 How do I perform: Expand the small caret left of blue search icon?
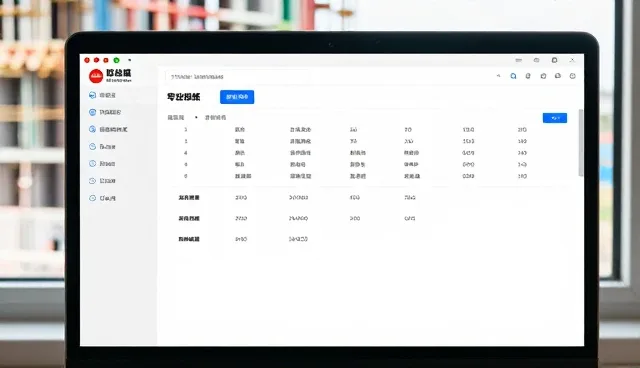click(x=498, y=76)
